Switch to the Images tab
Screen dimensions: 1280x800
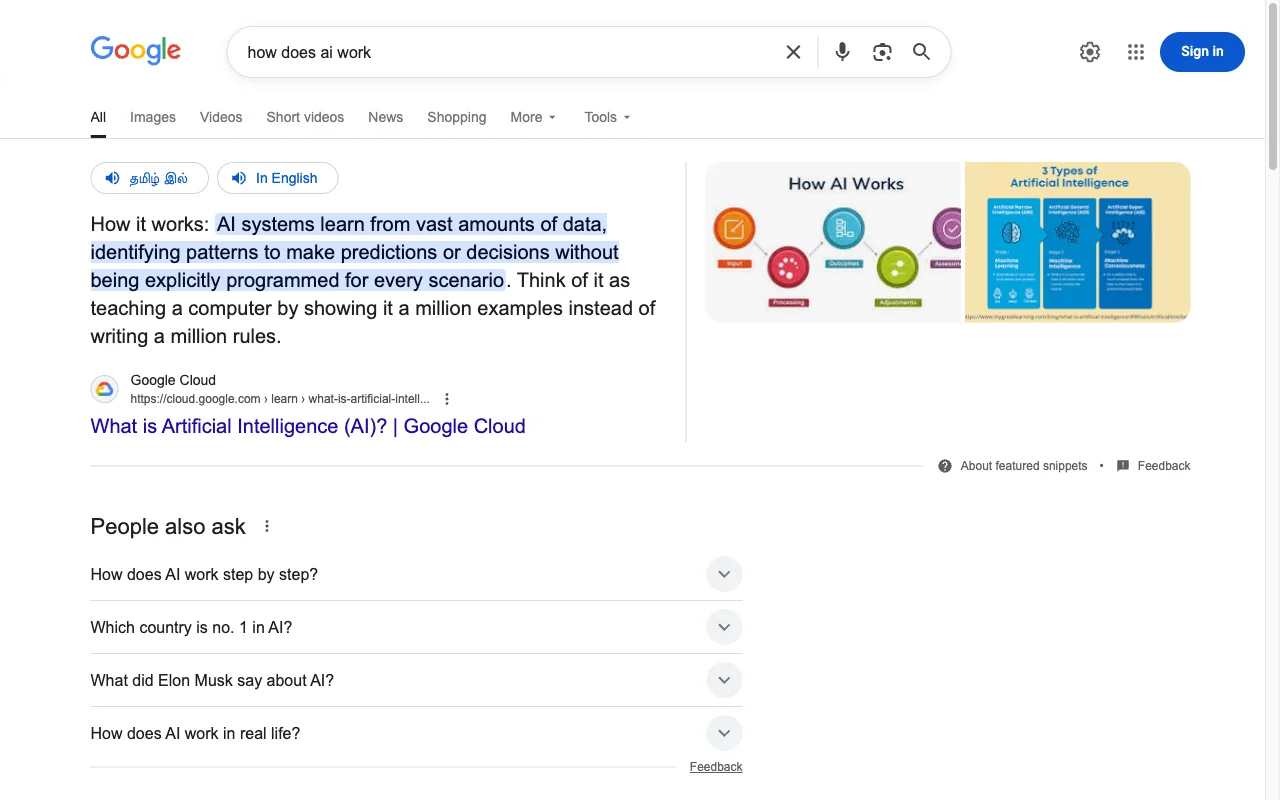(152, 117)
